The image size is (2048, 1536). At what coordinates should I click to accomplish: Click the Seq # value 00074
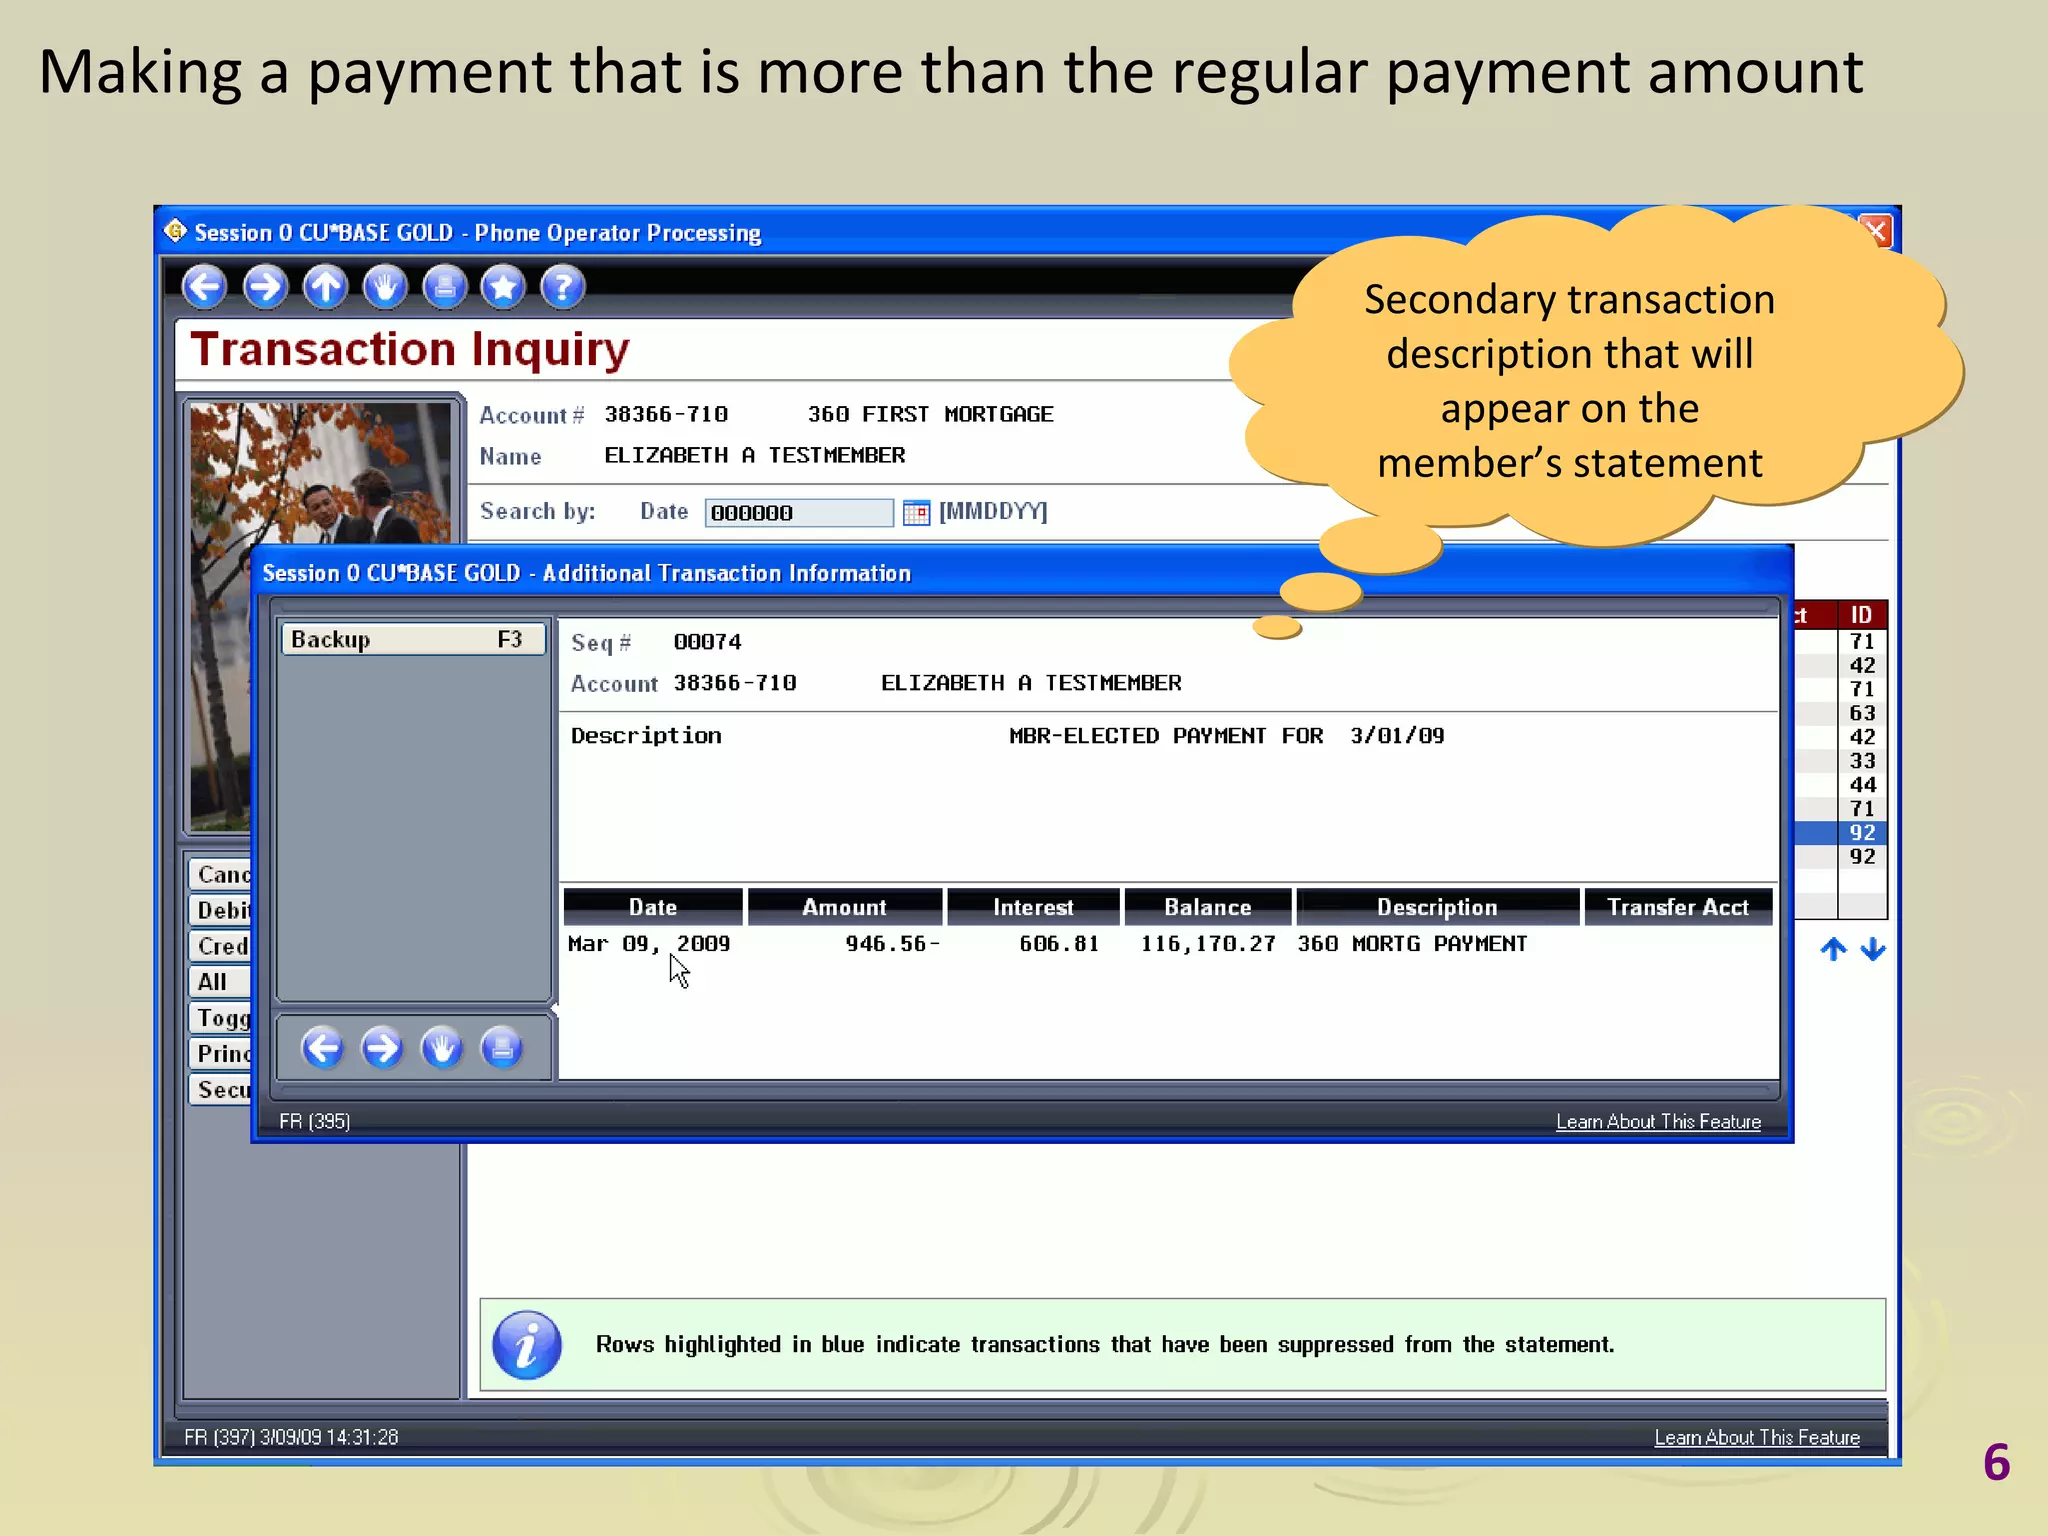[x=707, y=642]
